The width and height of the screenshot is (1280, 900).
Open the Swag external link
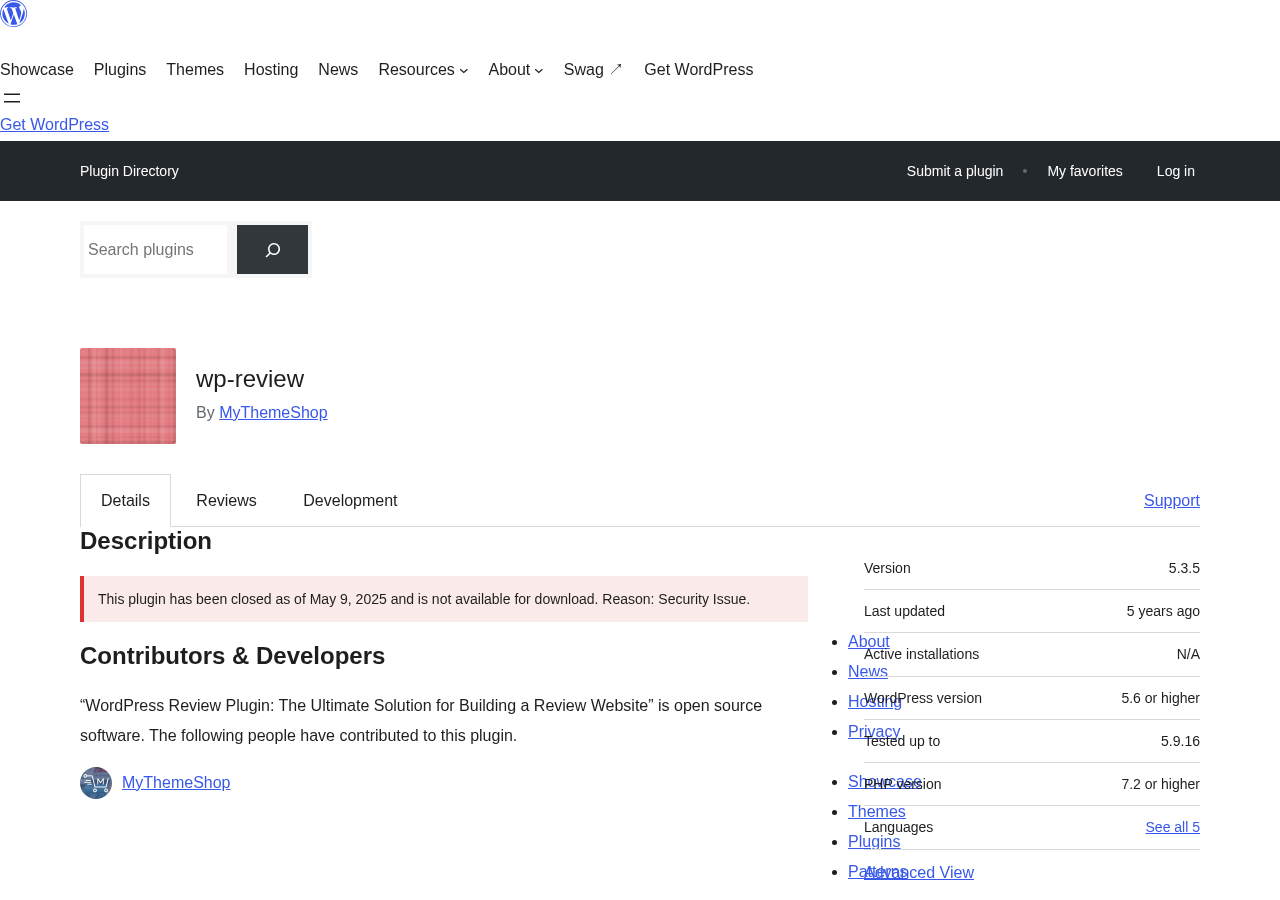[x=593, y=70]
